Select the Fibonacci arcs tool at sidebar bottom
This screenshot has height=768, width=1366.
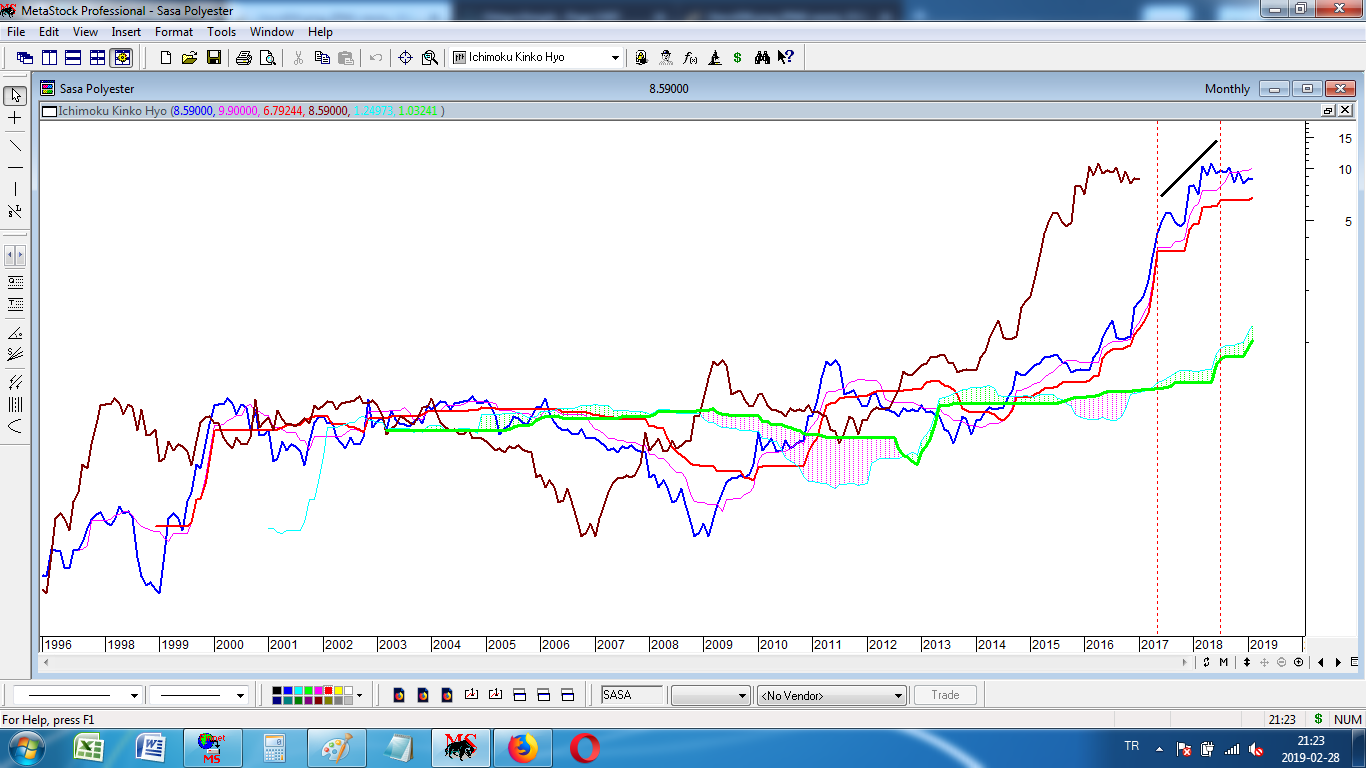15,427
